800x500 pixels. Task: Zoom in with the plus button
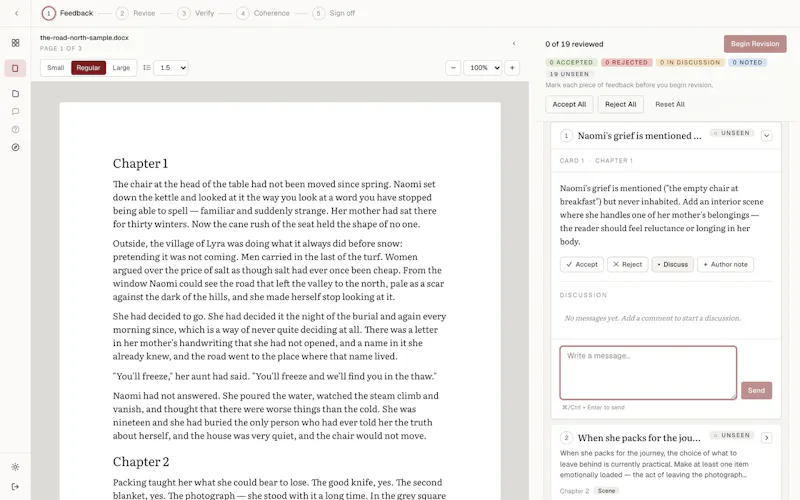[x=512, y=67]
